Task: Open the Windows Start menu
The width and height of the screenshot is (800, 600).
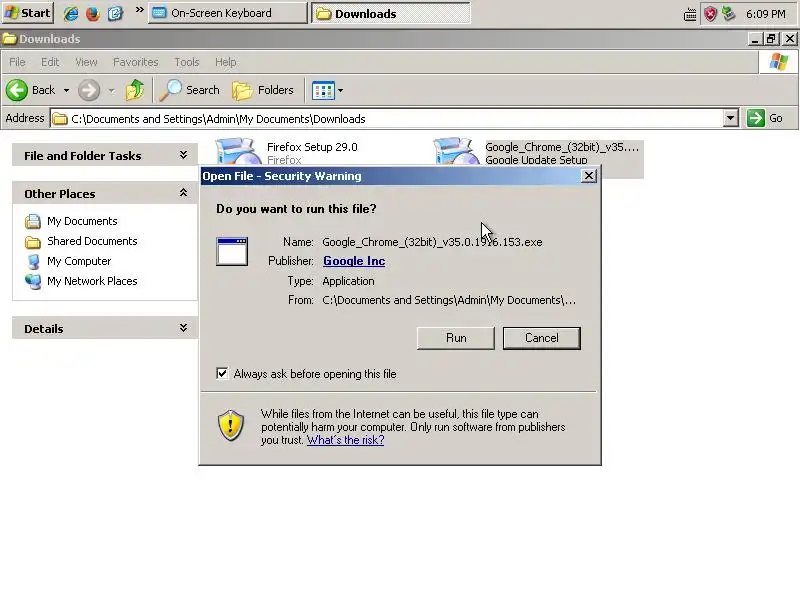Action: tap(28, 13)
